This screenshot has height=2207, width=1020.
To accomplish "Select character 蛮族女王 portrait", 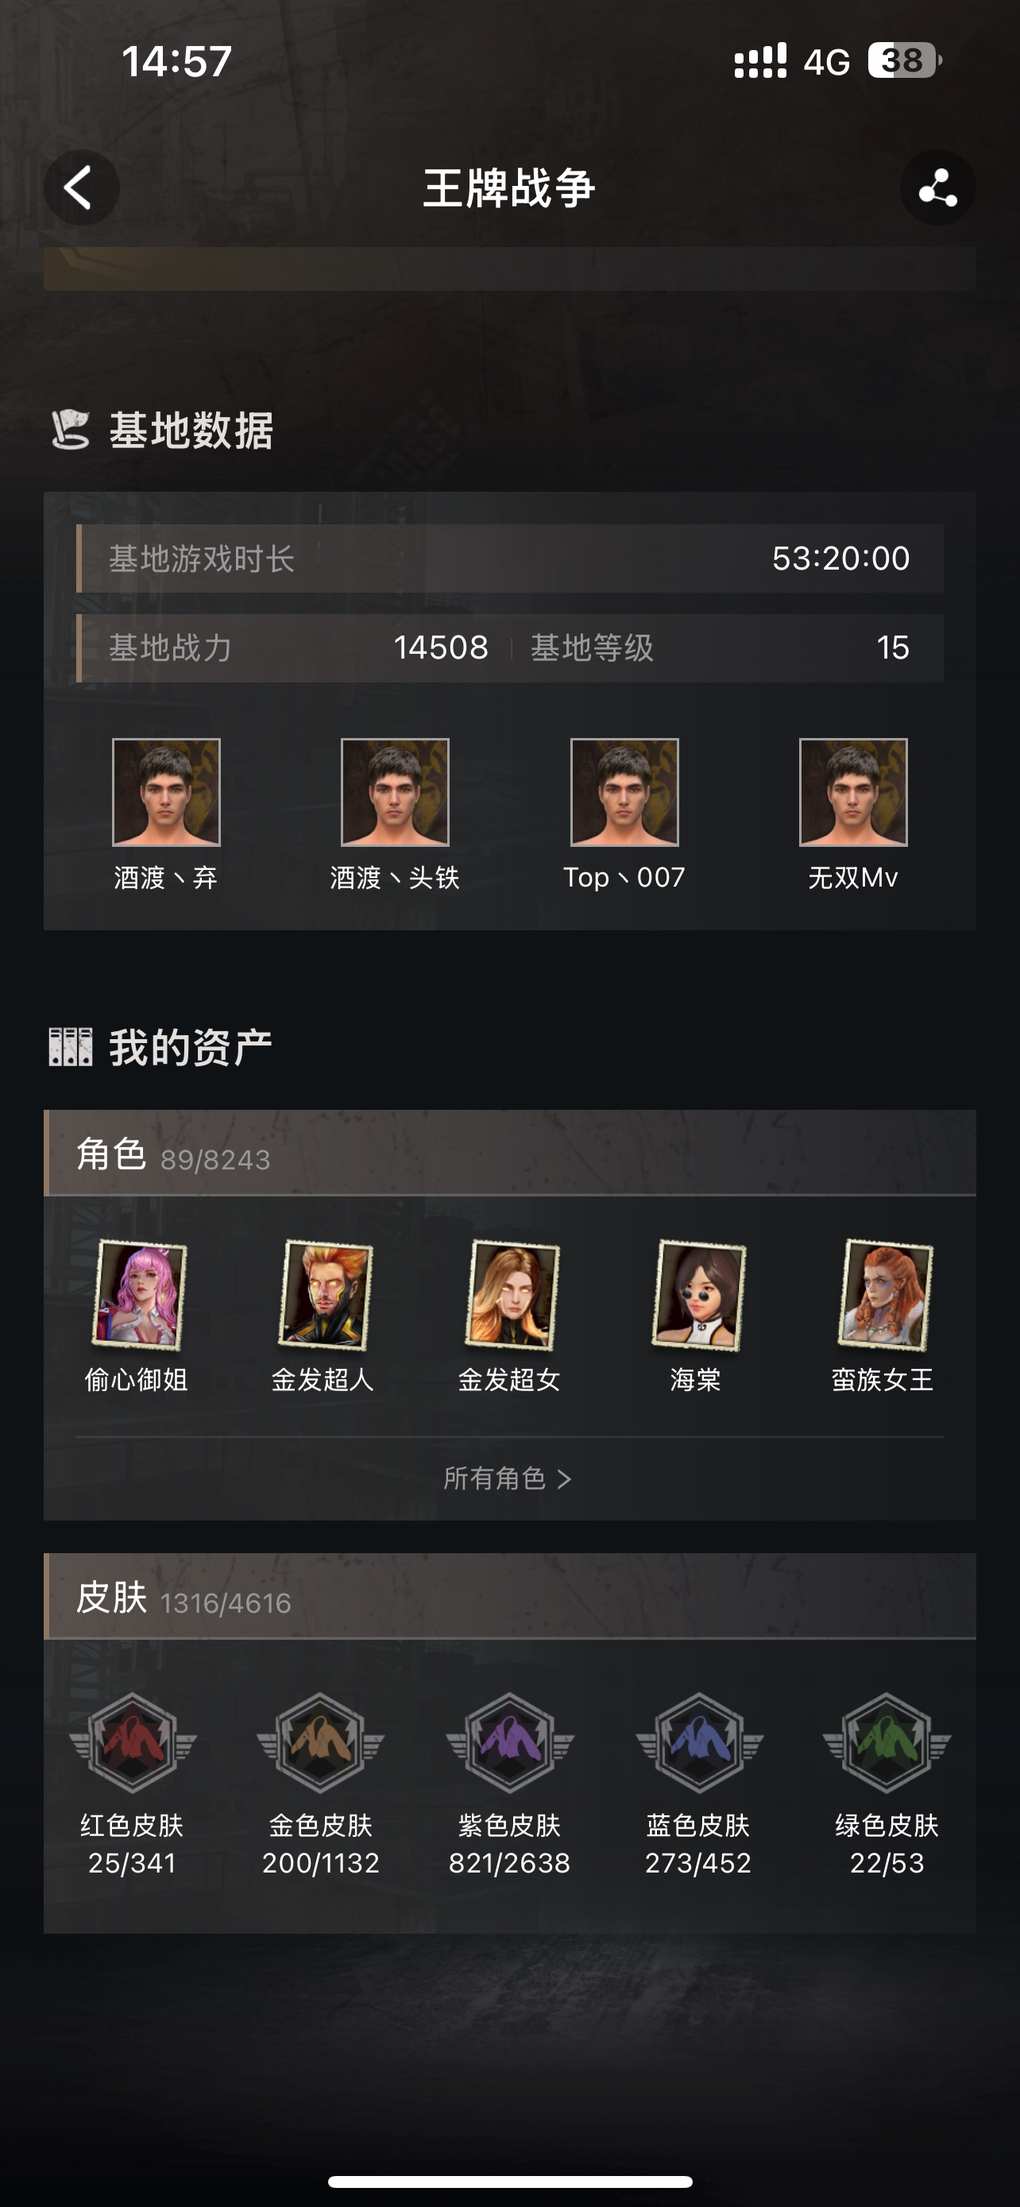I will coord(886,1295).
